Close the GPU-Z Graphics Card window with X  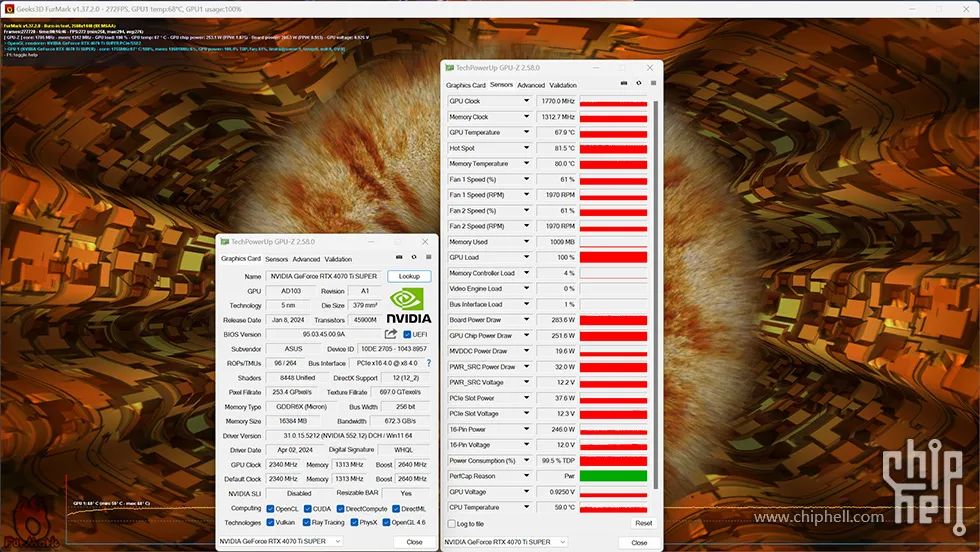pyautogui.click(x=425, y=241)
